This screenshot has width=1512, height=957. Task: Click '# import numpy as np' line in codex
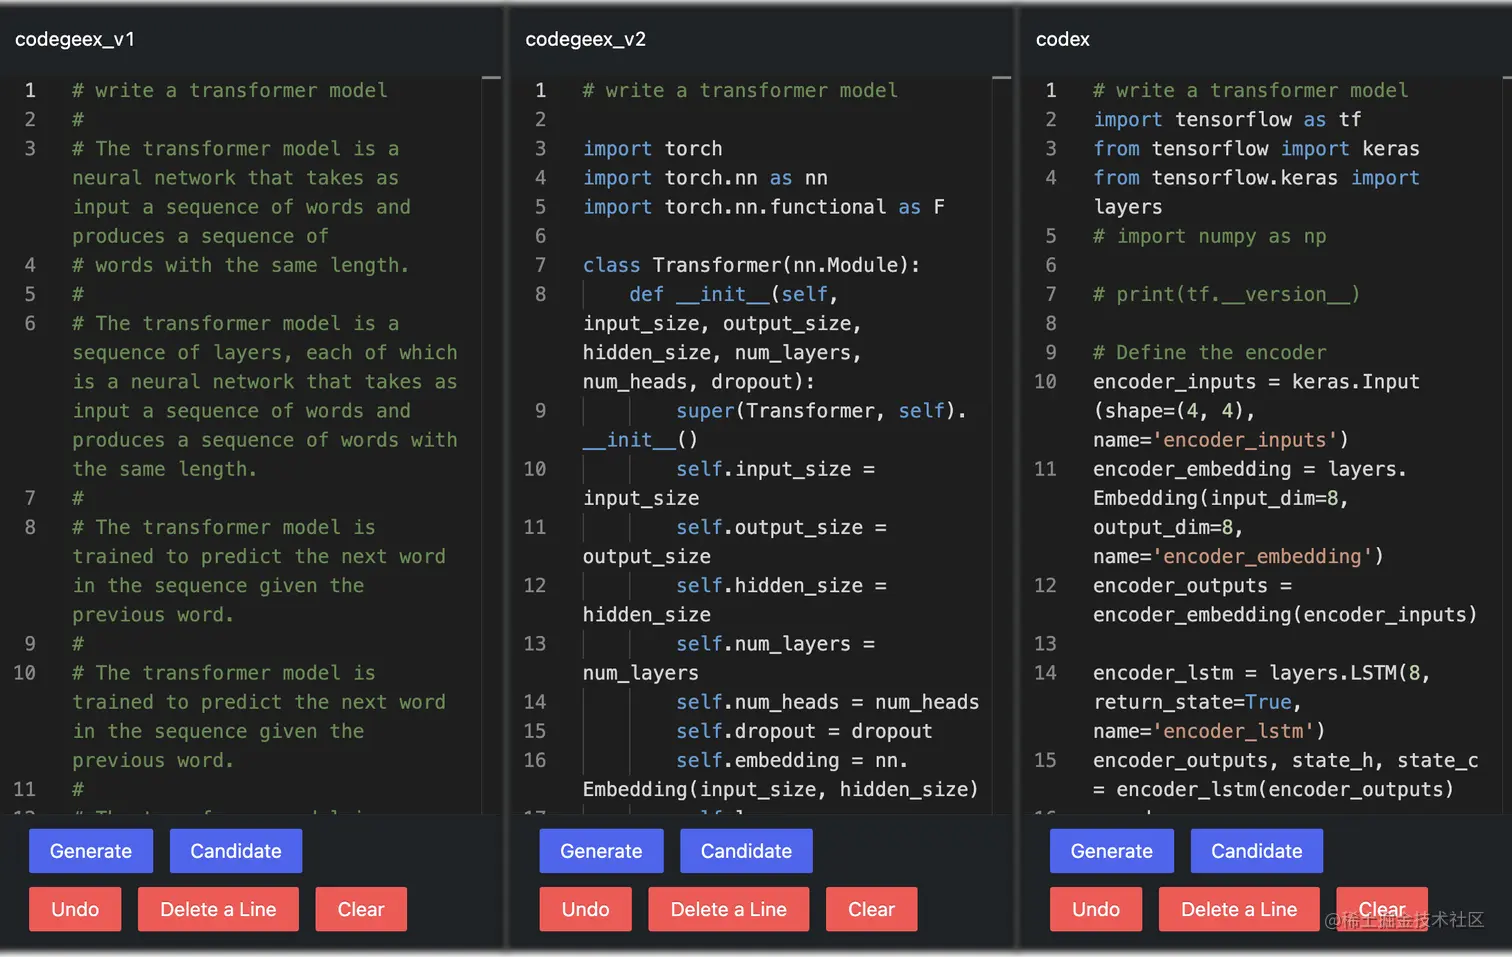pos(1209,236)
